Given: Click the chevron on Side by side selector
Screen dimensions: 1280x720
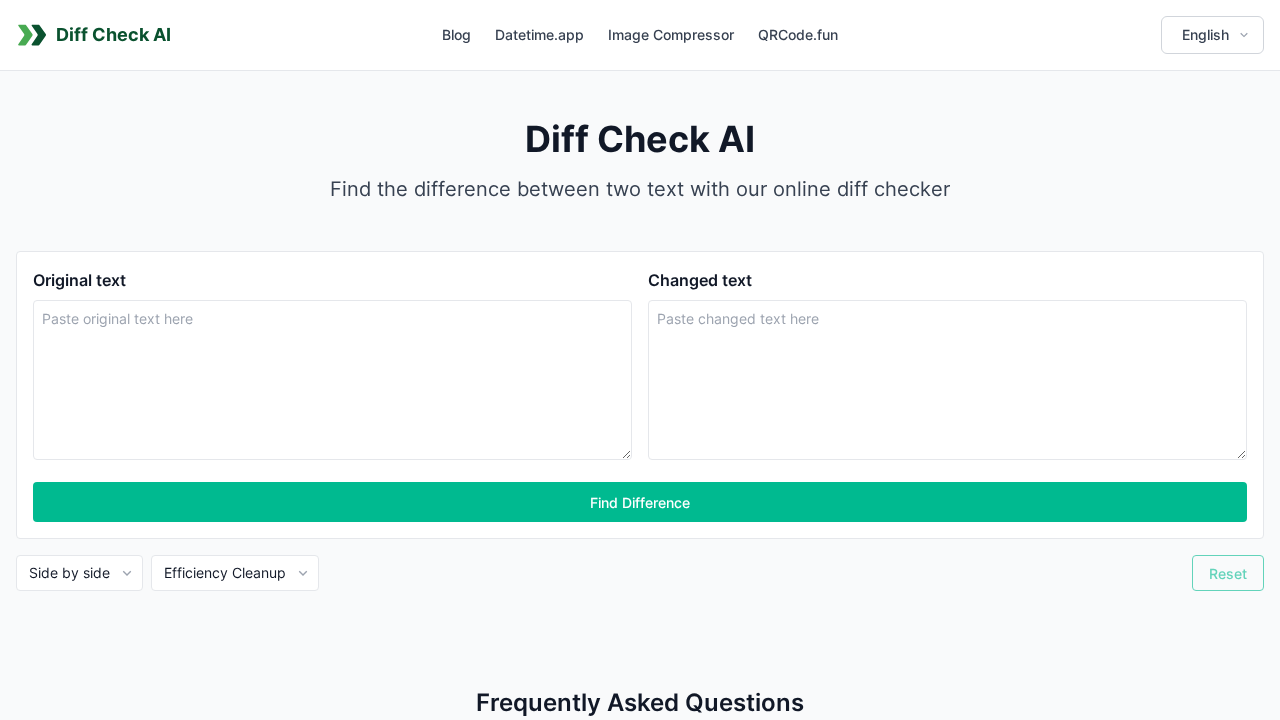Looking at the screenshot, I should 127,573.
